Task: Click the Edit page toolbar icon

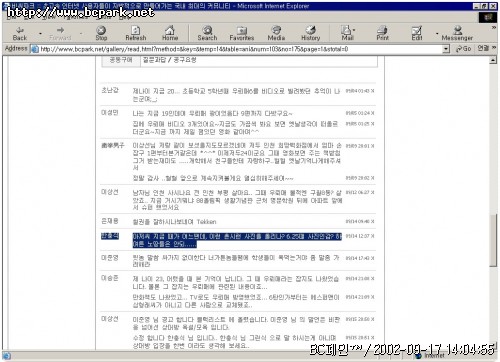Action: [417, 33]
